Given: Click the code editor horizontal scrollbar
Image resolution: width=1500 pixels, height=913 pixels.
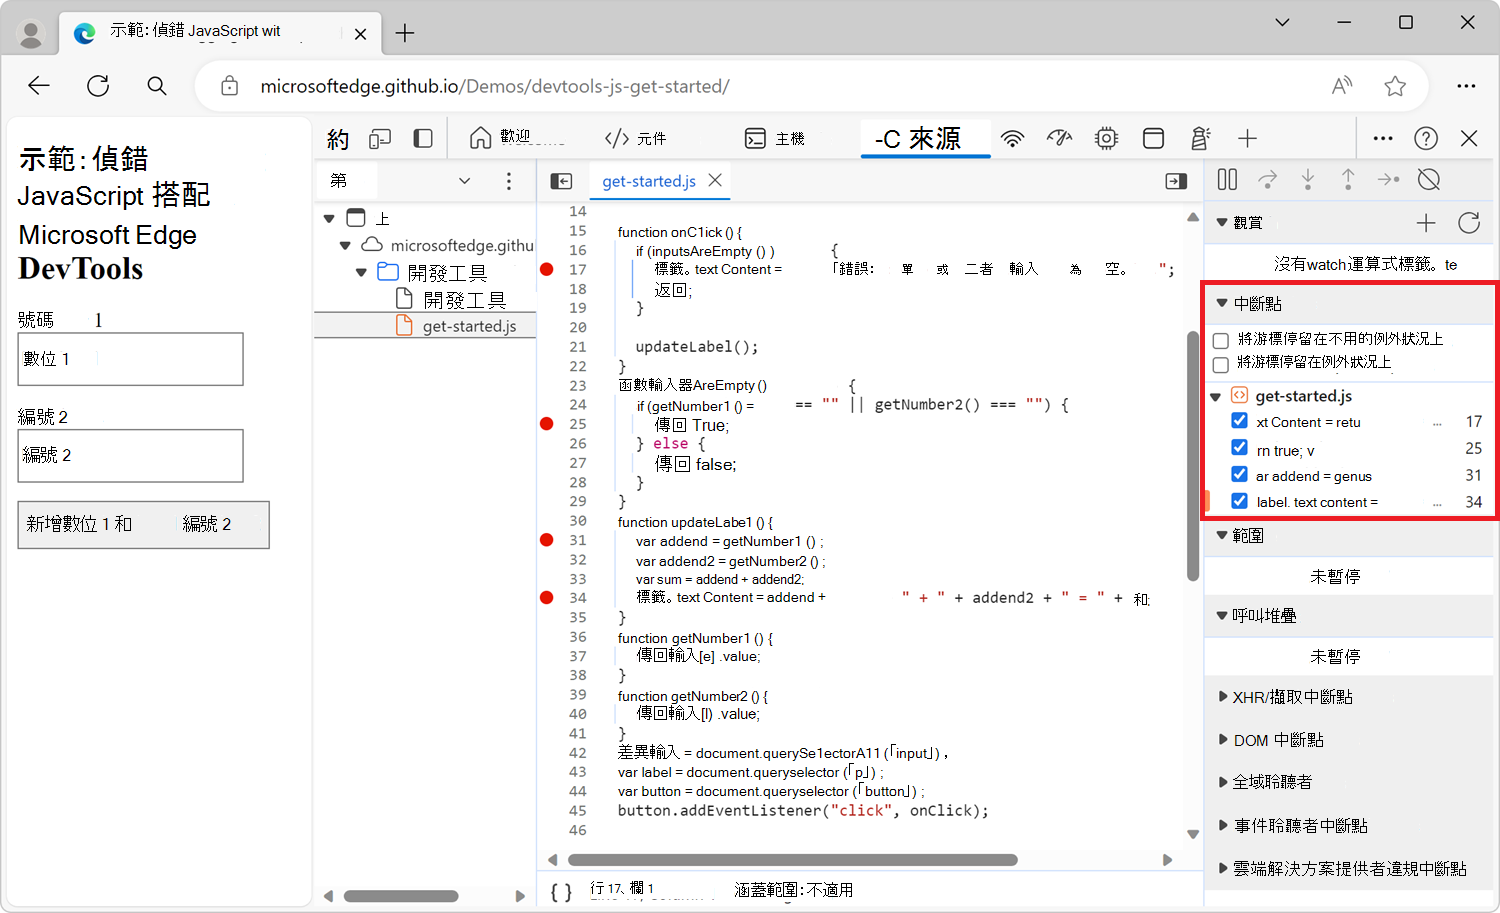Looking at the screenshot, I should [792, 860].
